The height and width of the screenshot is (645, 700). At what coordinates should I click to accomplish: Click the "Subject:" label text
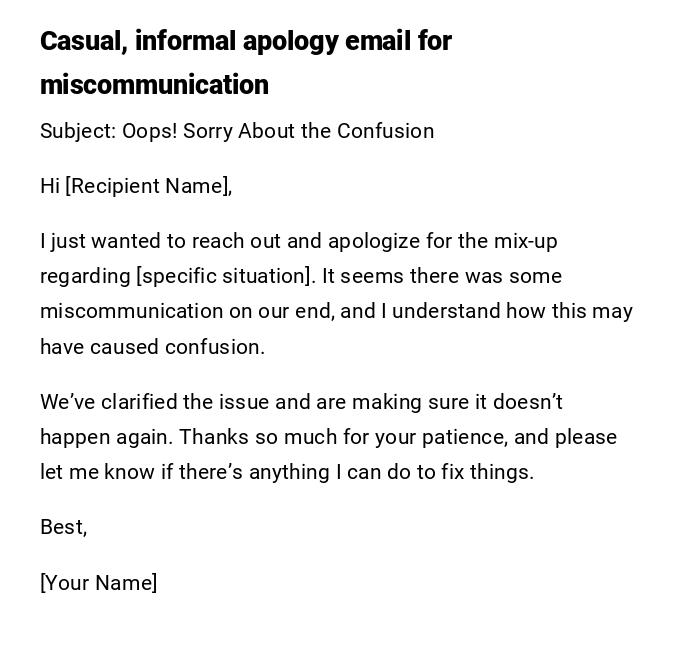point(77,131)
